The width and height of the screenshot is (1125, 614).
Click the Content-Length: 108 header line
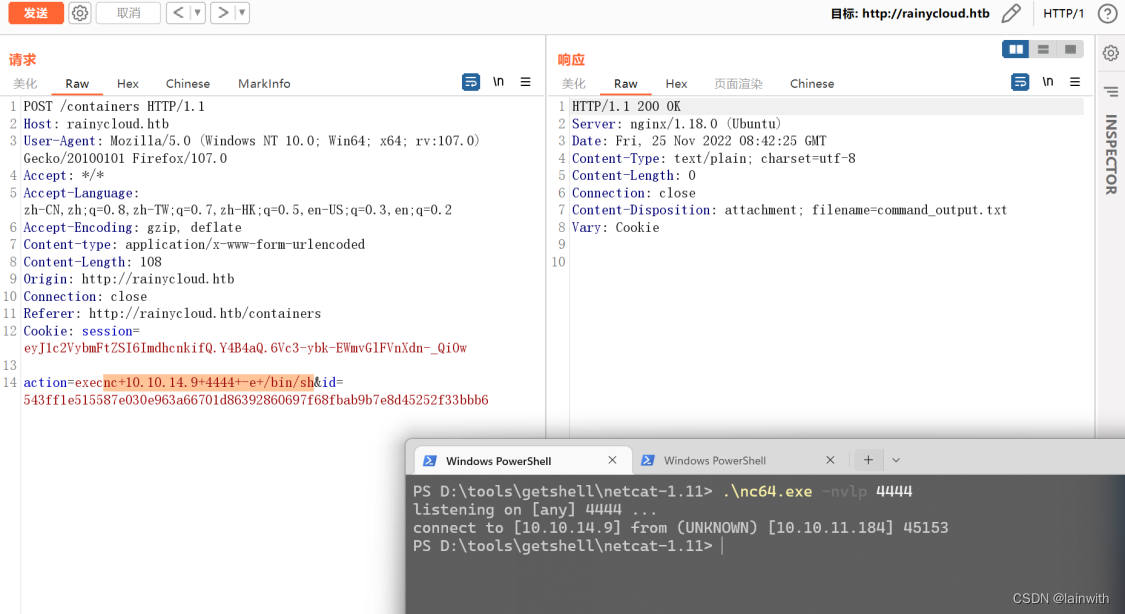coord(93,262)
